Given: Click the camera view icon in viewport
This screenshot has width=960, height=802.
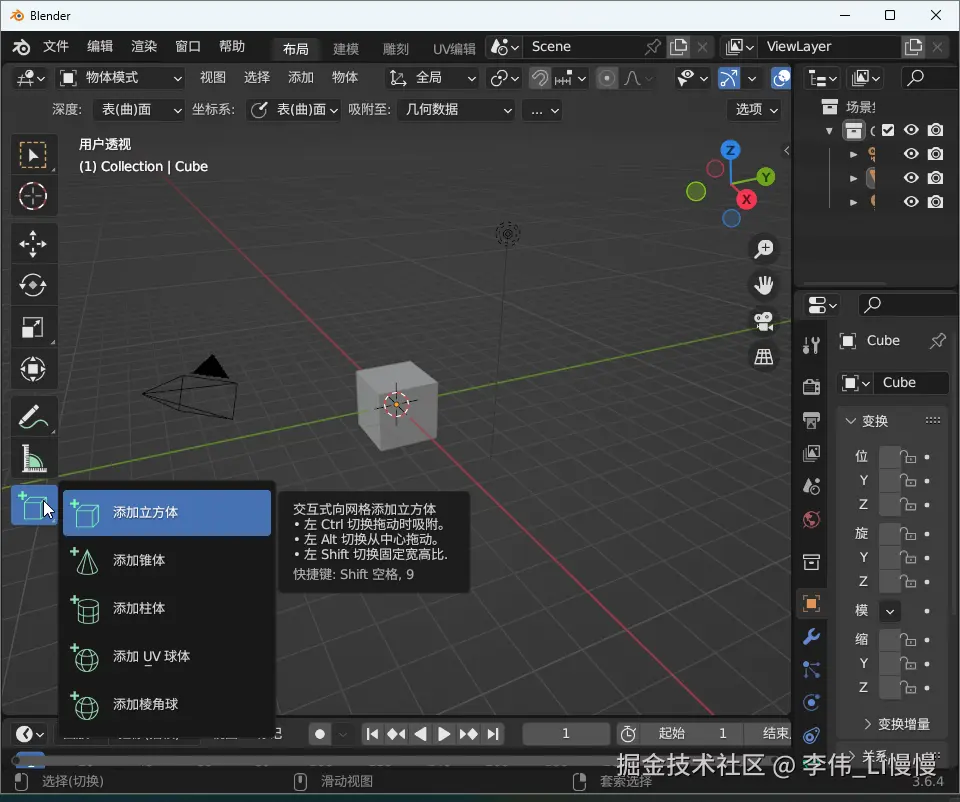Looking at the screenshot, I should pos(764,321).
